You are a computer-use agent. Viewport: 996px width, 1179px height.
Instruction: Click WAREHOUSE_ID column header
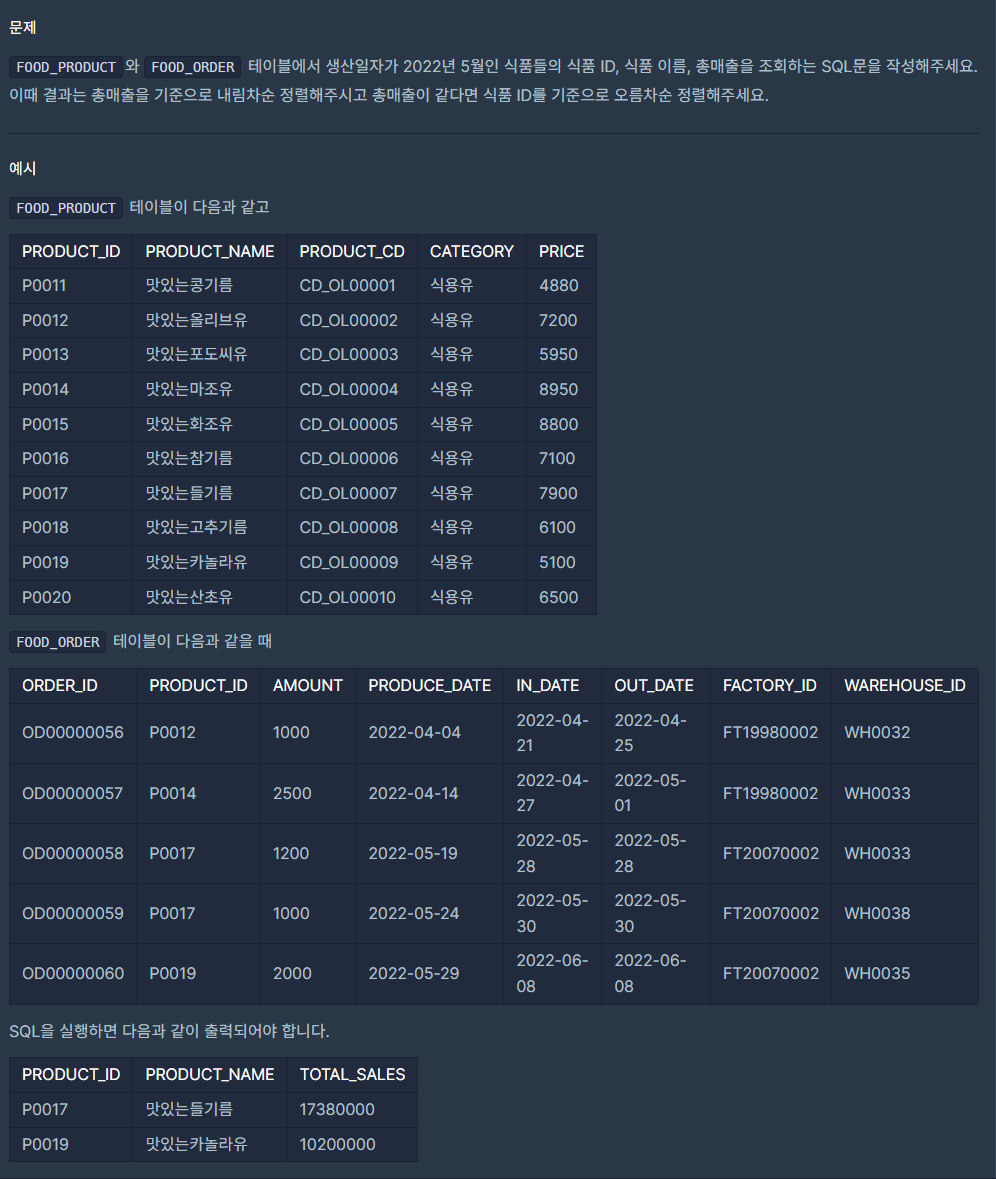point(905,686)
